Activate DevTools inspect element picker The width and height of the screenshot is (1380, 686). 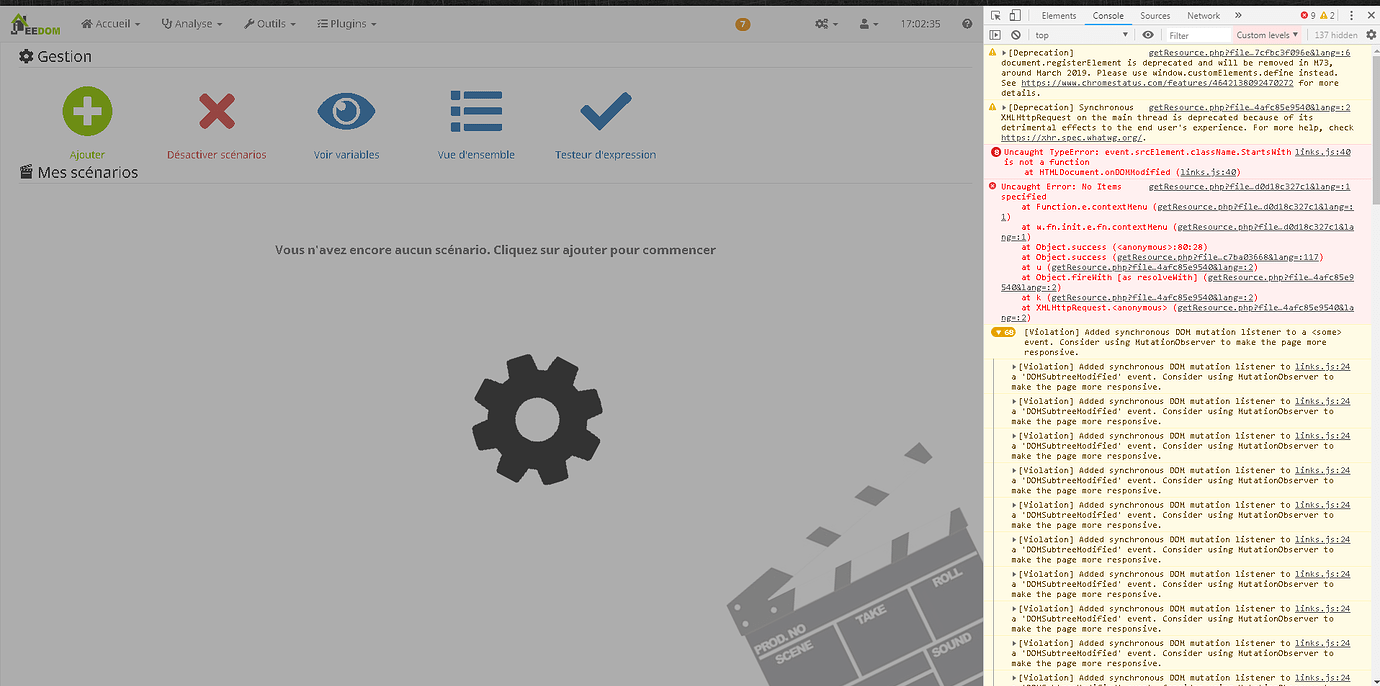point(996,16)
